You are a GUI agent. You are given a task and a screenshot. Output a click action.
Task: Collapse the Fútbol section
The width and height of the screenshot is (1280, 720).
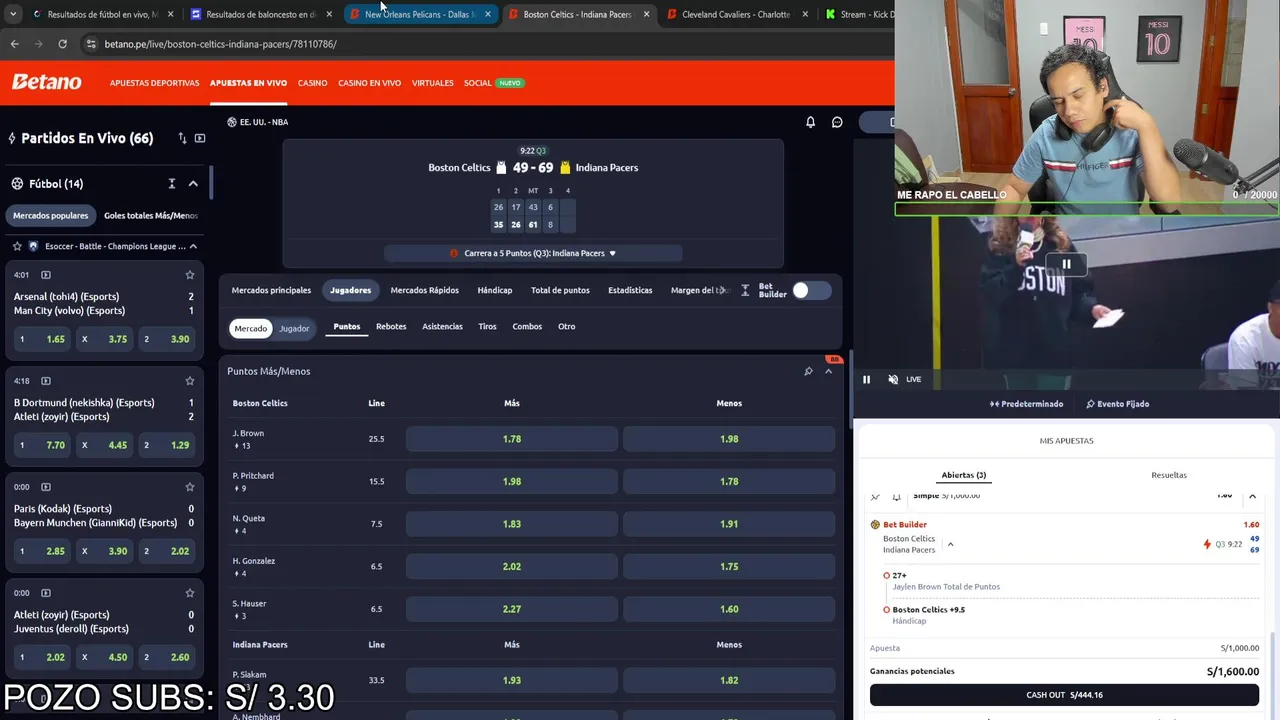tap(193, 184)
